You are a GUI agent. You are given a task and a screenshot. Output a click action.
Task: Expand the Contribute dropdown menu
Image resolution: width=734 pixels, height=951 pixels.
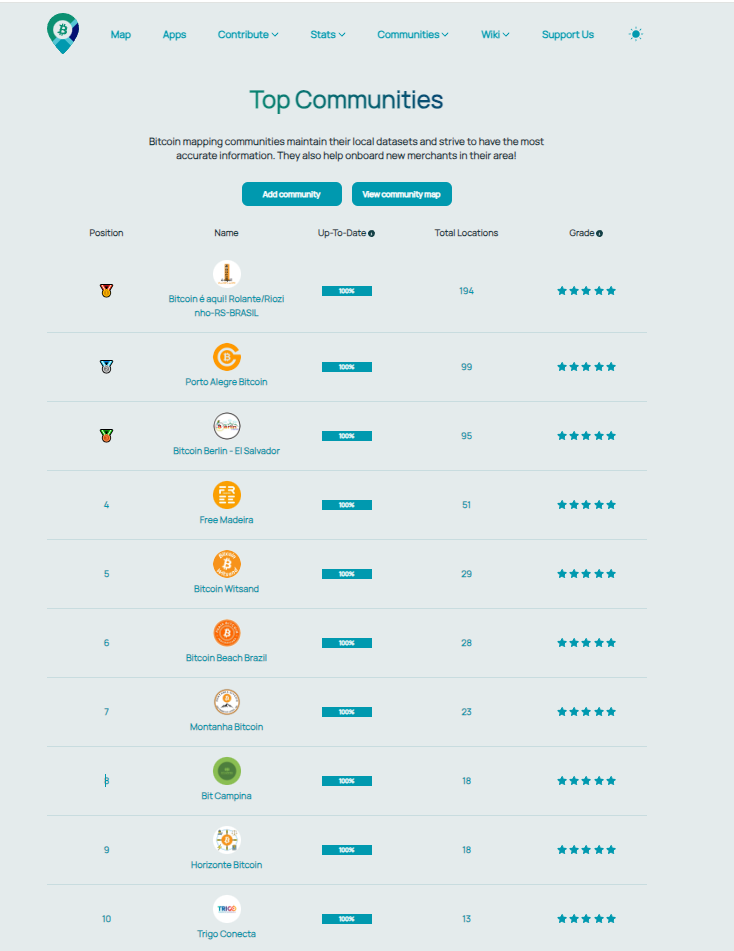pos(248,34)
